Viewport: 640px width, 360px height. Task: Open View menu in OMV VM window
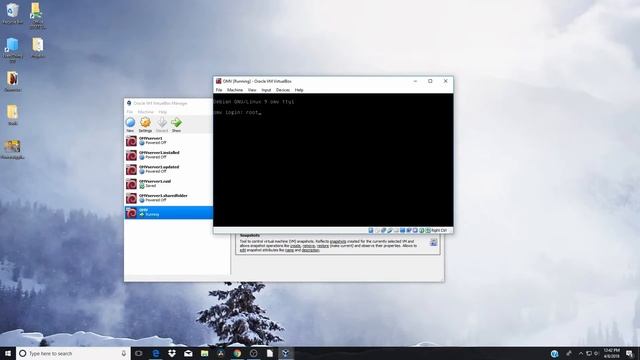pyautogui.click(x=252, y=90)
